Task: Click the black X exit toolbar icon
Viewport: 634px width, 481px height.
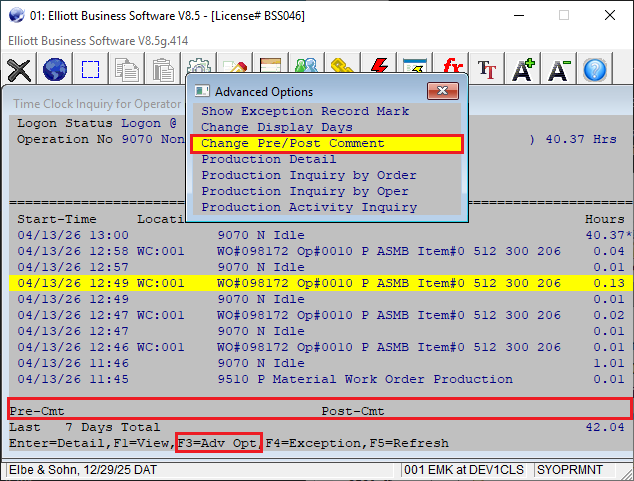Action: tap(19, 70)
